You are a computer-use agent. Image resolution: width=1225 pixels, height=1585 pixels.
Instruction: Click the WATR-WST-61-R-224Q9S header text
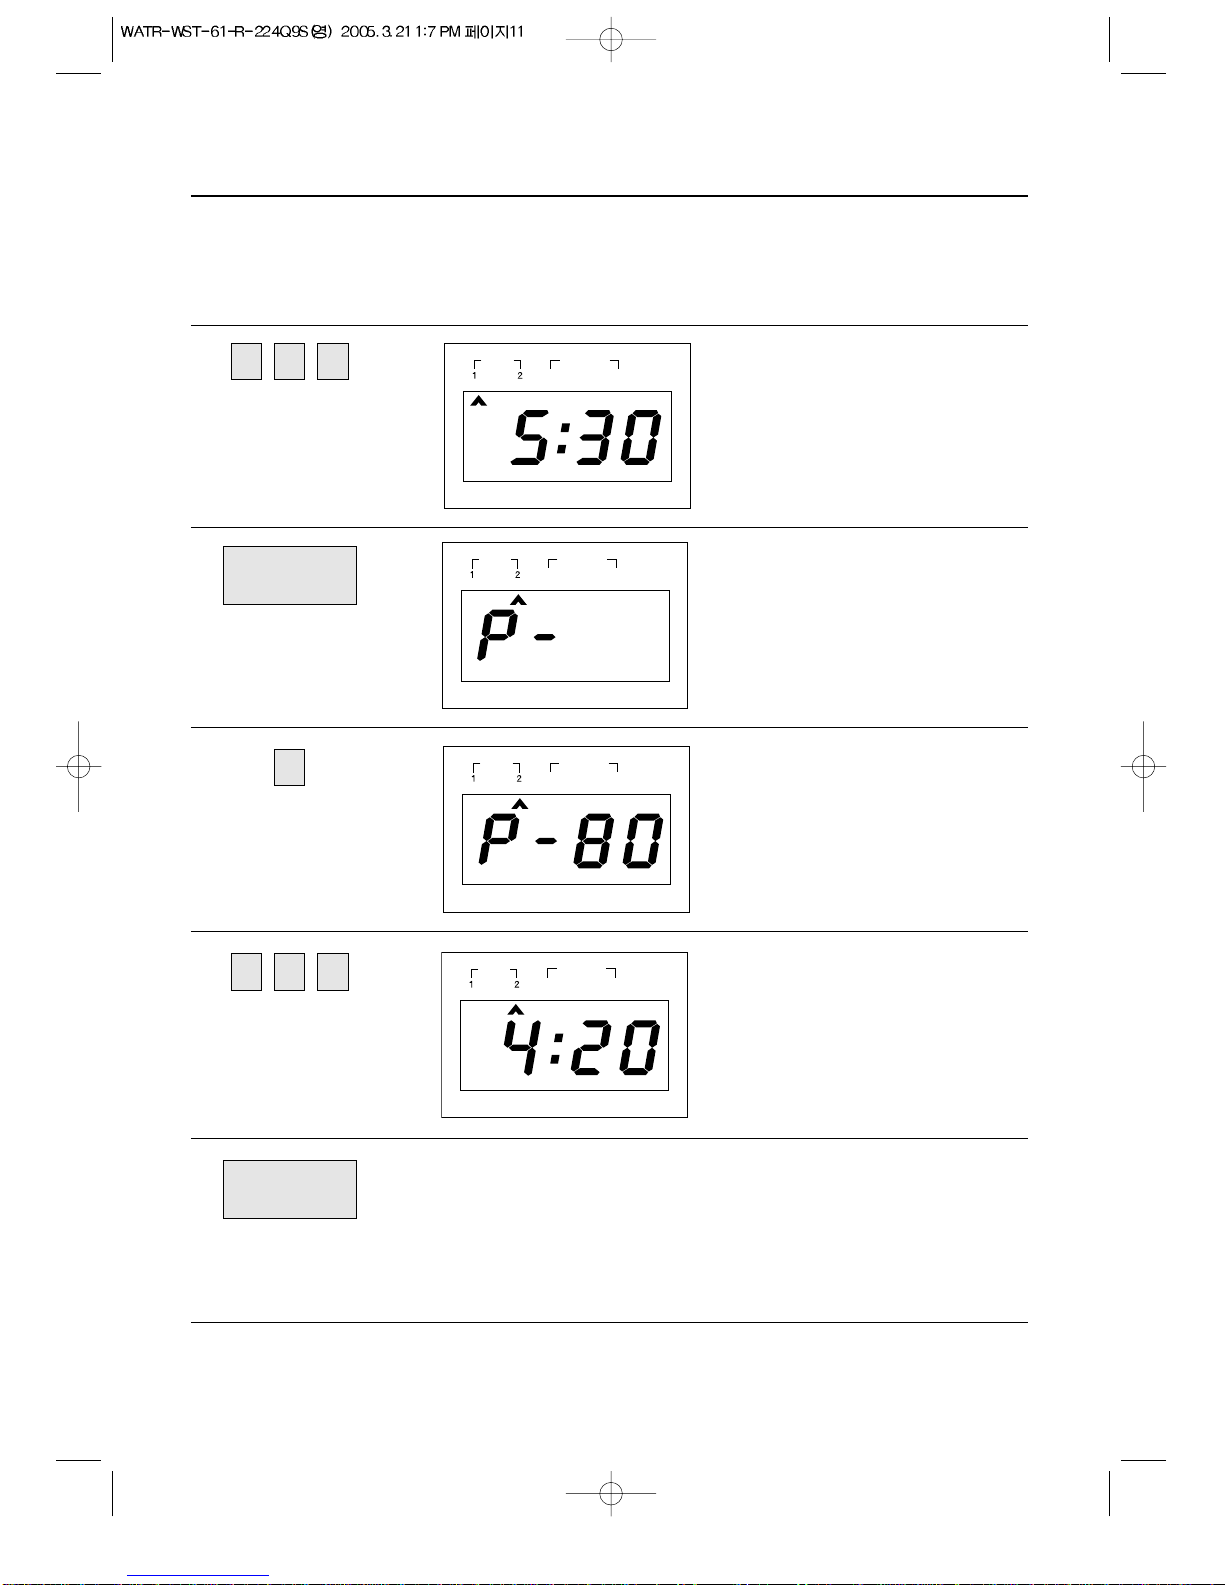[225, 32]
